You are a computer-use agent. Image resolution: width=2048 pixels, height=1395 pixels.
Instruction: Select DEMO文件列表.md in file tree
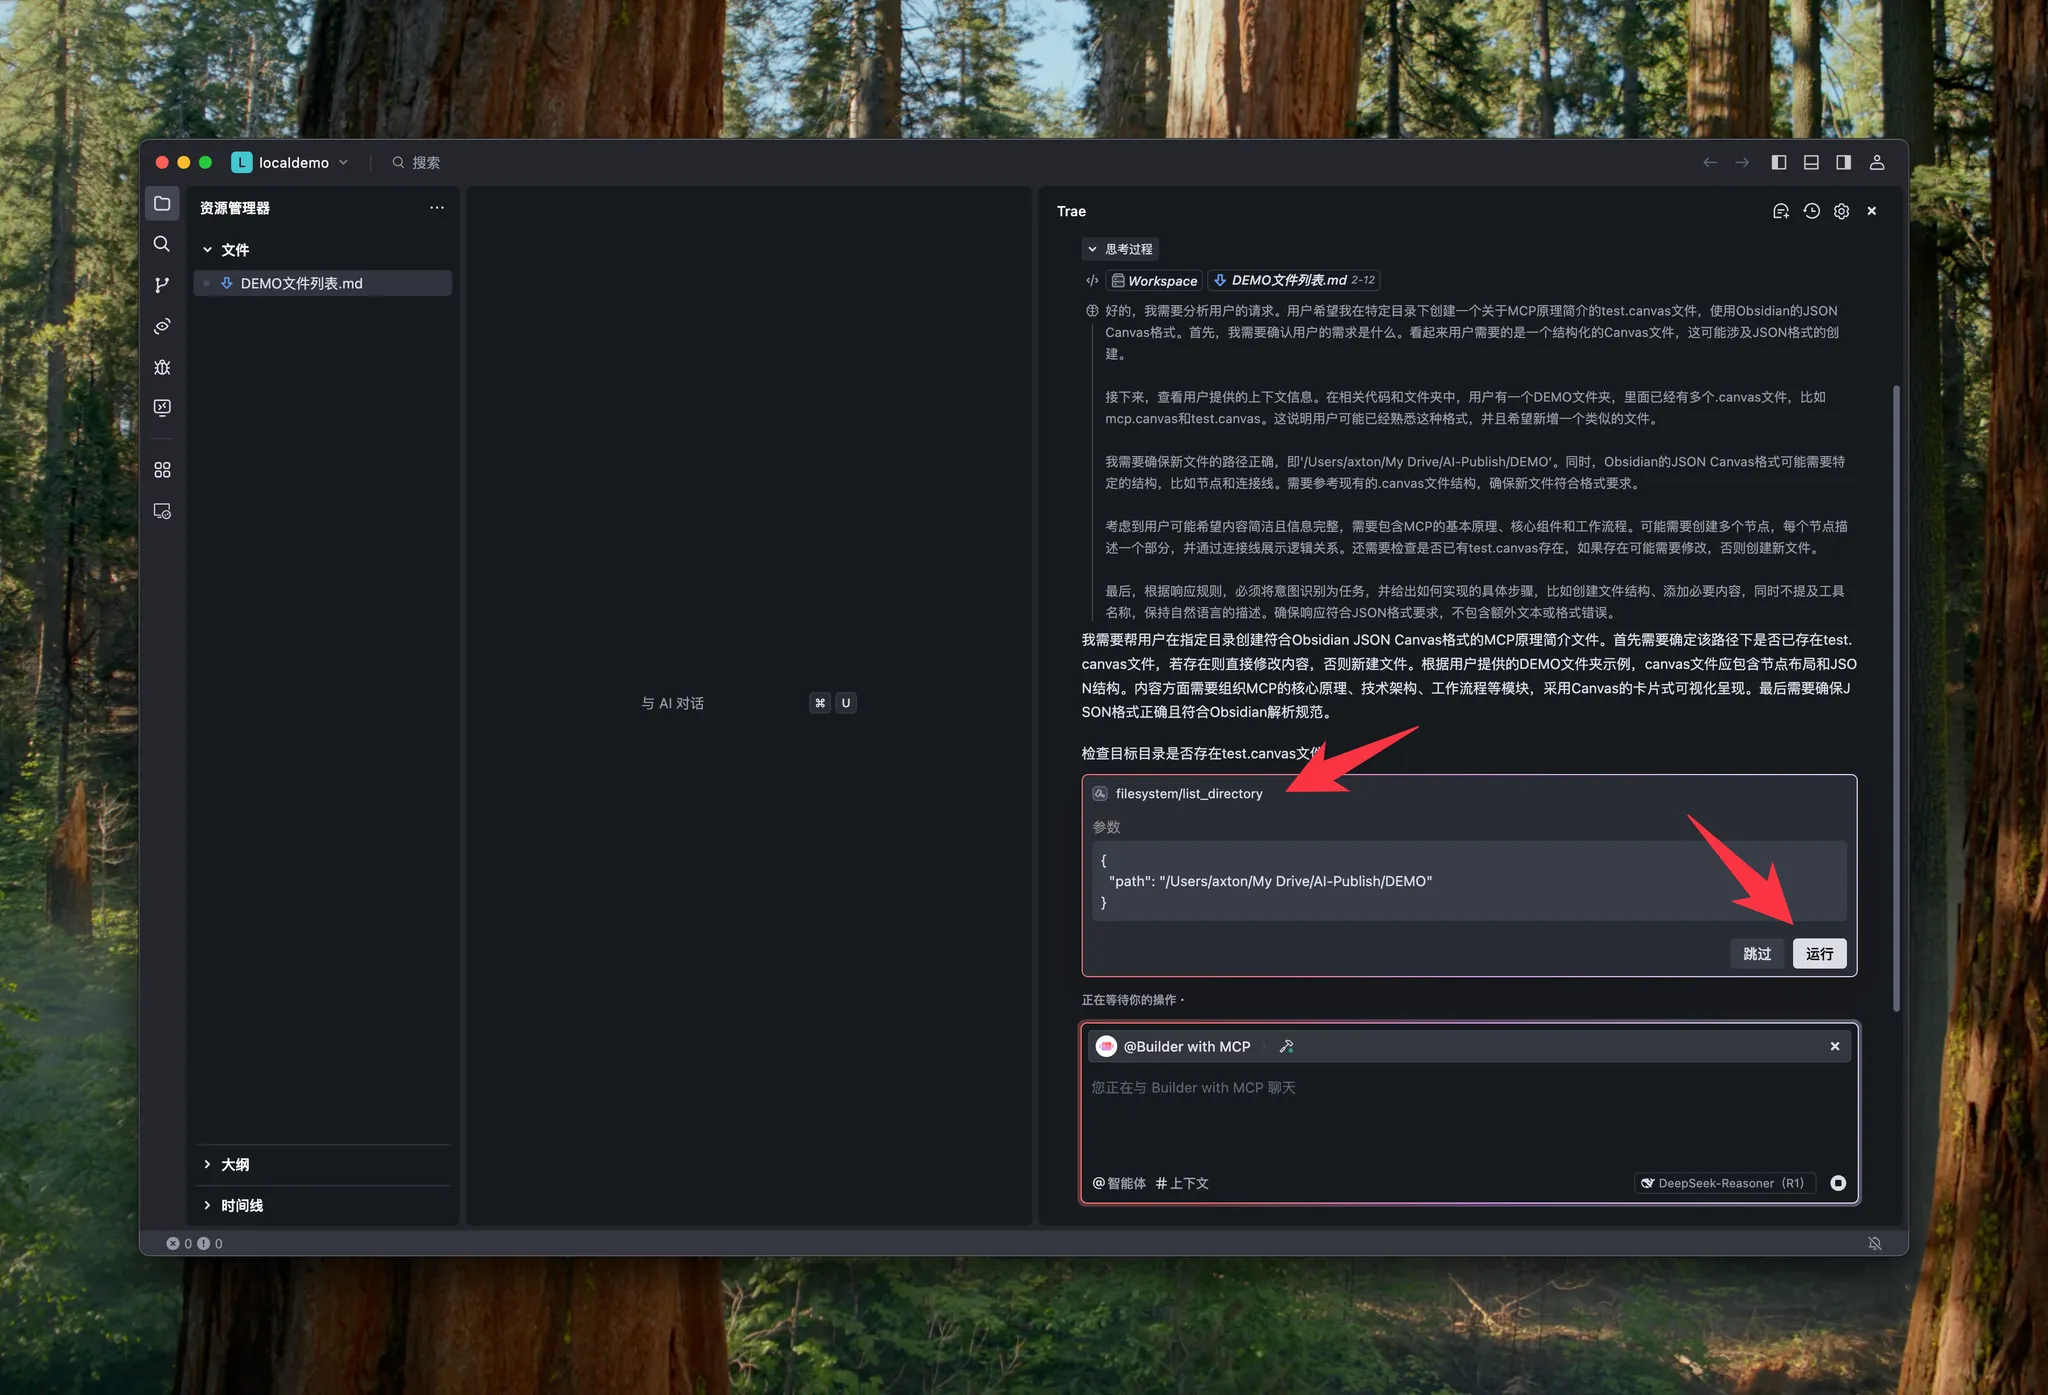[x=301, y=284]
